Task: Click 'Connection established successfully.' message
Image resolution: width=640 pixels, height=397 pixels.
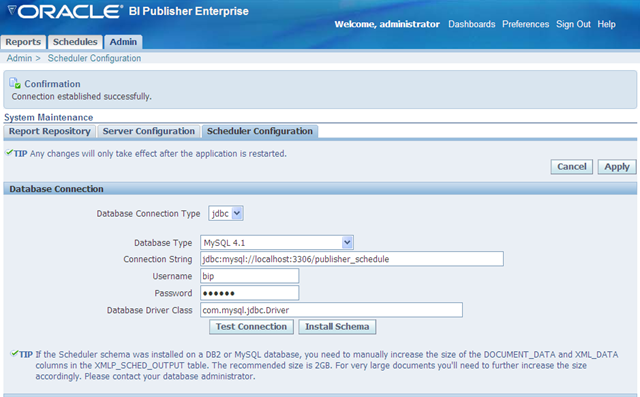Action: click(x=82, y=97)
